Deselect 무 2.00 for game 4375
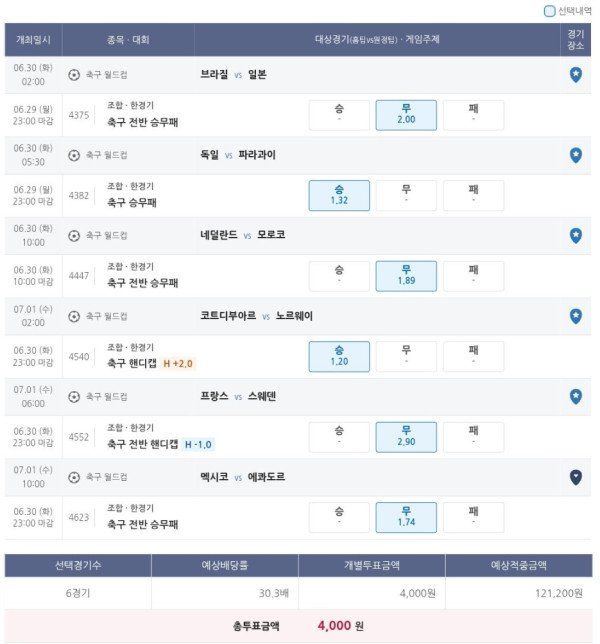The height and width of the screenshot is (644, 600). point(406,115)
